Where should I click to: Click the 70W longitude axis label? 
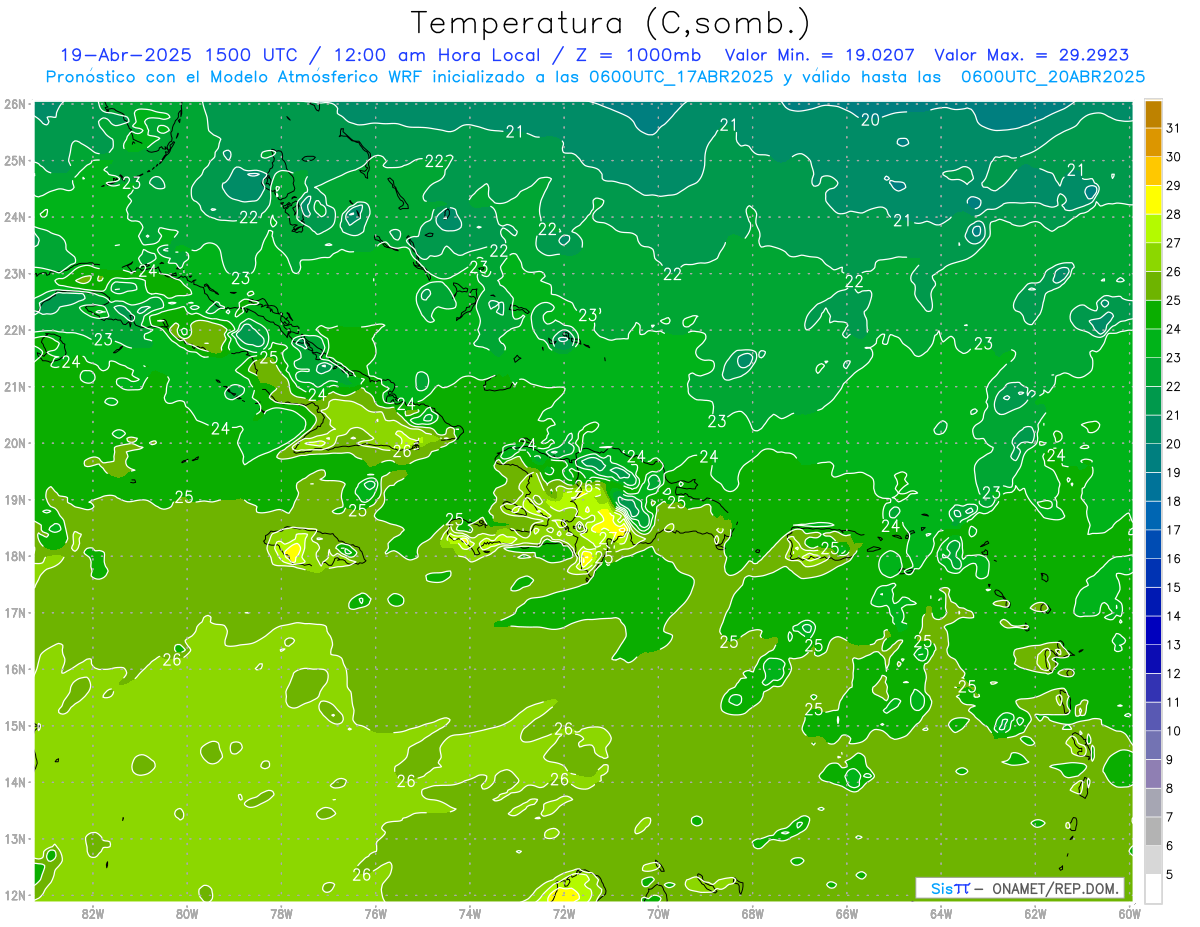pyautogui.click(x=658, y=913)
